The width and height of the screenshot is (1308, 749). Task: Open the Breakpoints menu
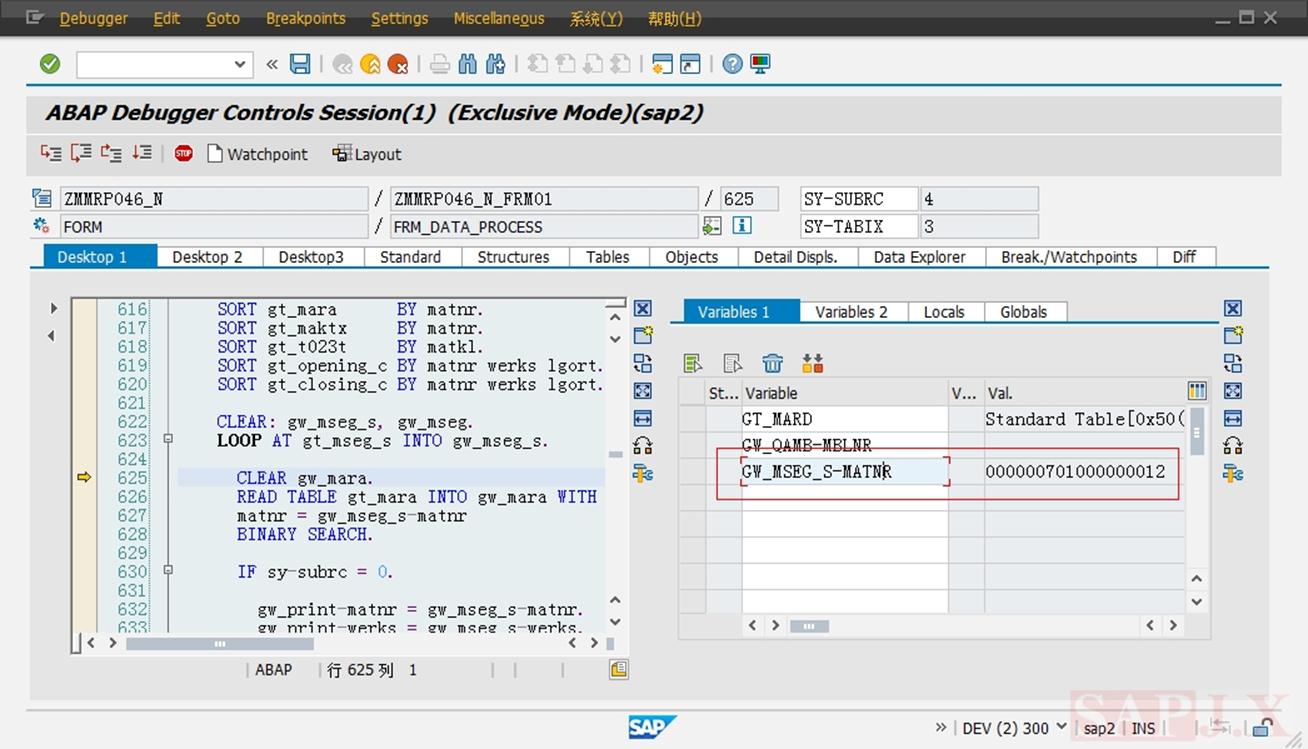(306, 18)
